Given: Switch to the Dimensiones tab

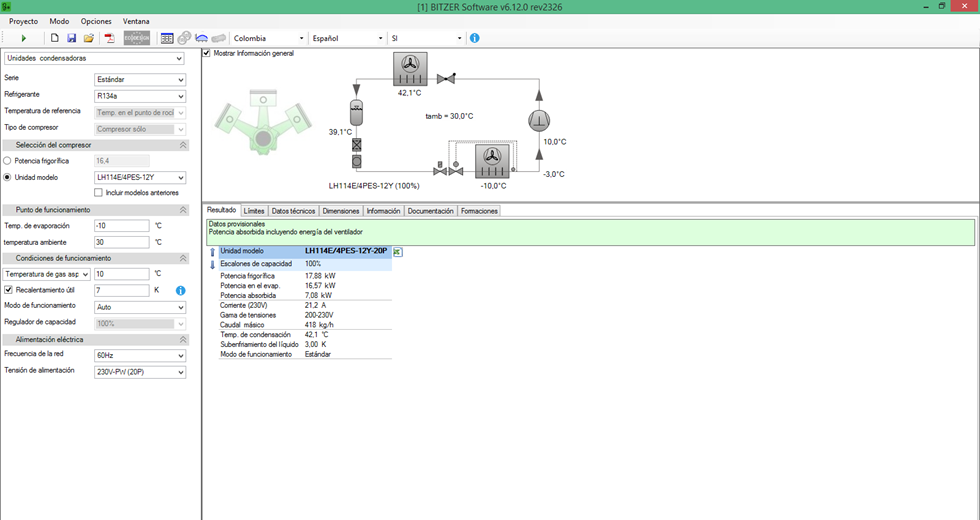Looking at the screenshot, I should pyautogui.click(x=341, y=211).
